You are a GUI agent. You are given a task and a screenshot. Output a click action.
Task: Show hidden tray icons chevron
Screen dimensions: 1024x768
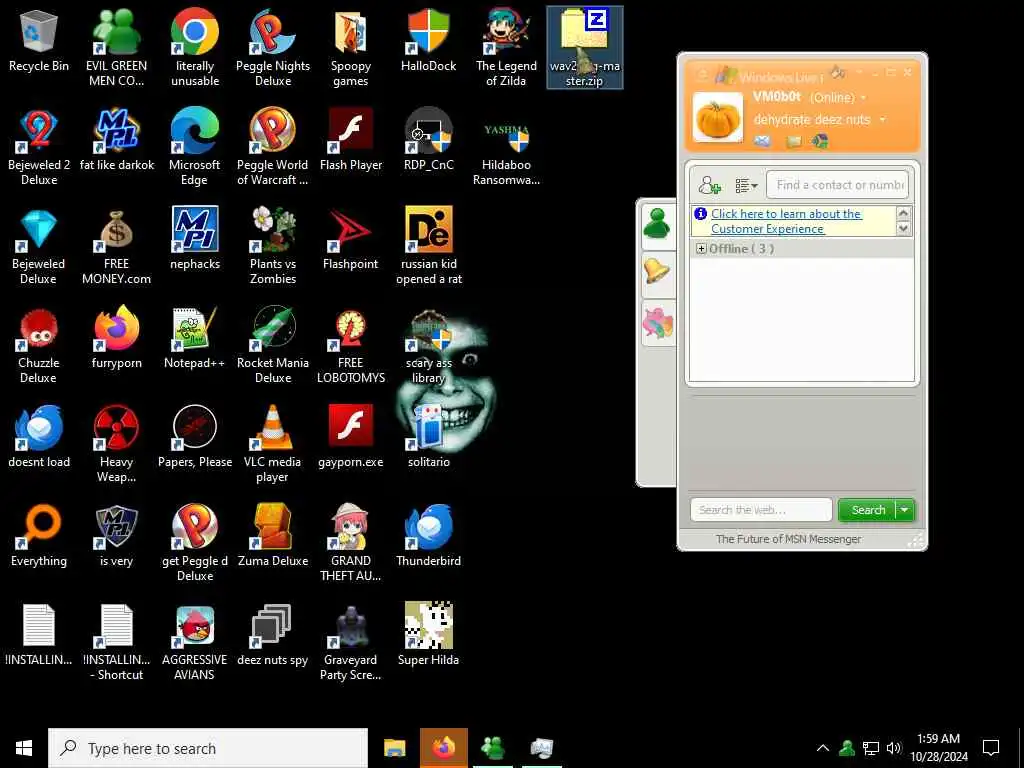[823, 748]
